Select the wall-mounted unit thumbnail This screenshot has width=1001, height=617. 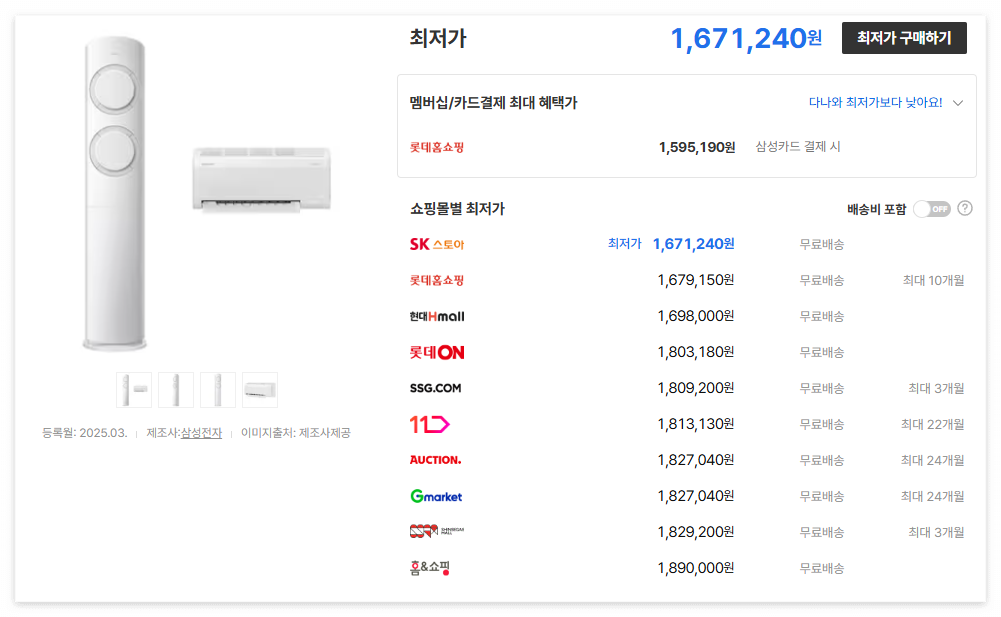click(x=259, y=389)
